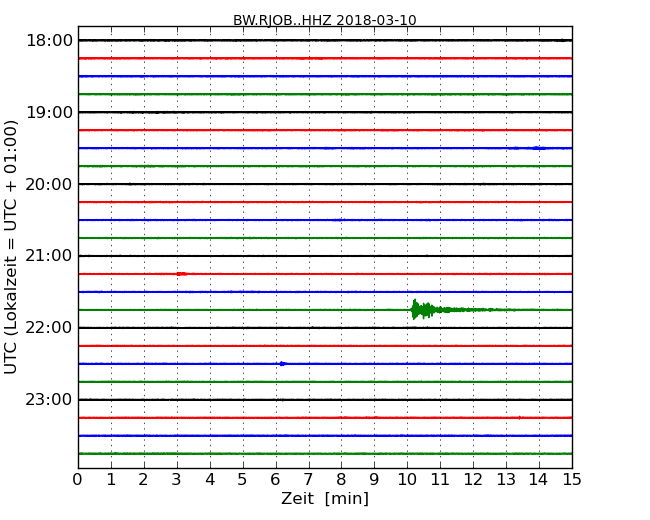Viewport: 650px width, 520px height.
Task: Select the small red blip near minute 3
Action: 182,274
